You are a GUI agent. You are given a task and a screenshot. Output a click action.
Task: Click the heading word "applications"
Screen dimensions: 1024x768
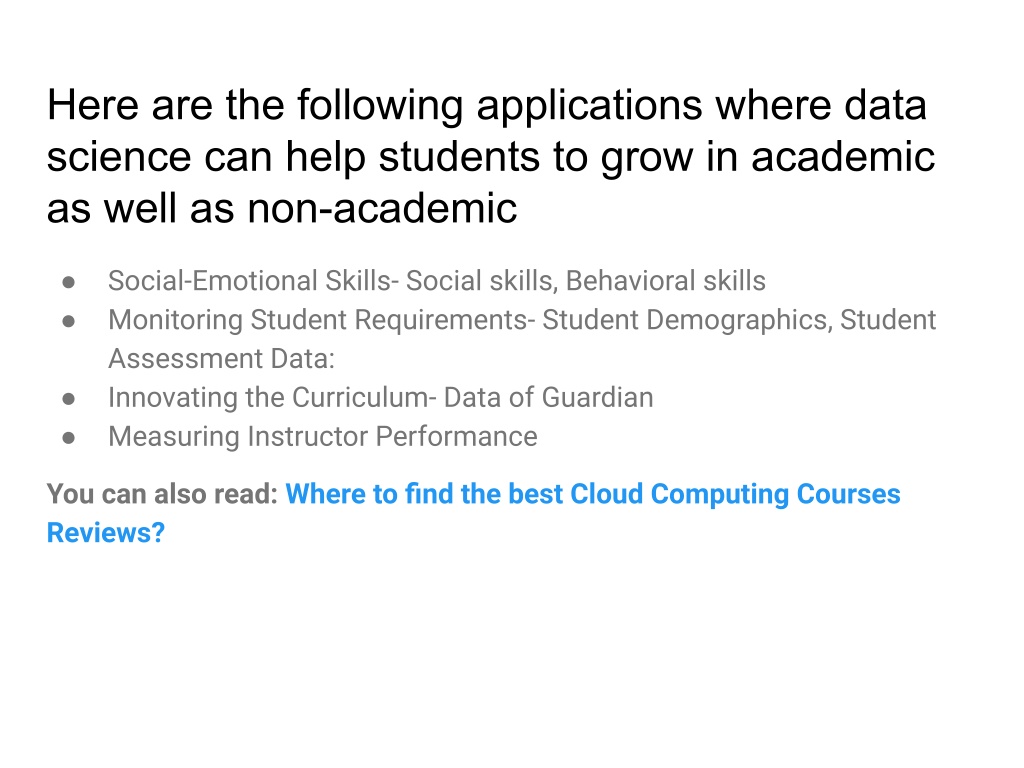[x=590, y=106]
